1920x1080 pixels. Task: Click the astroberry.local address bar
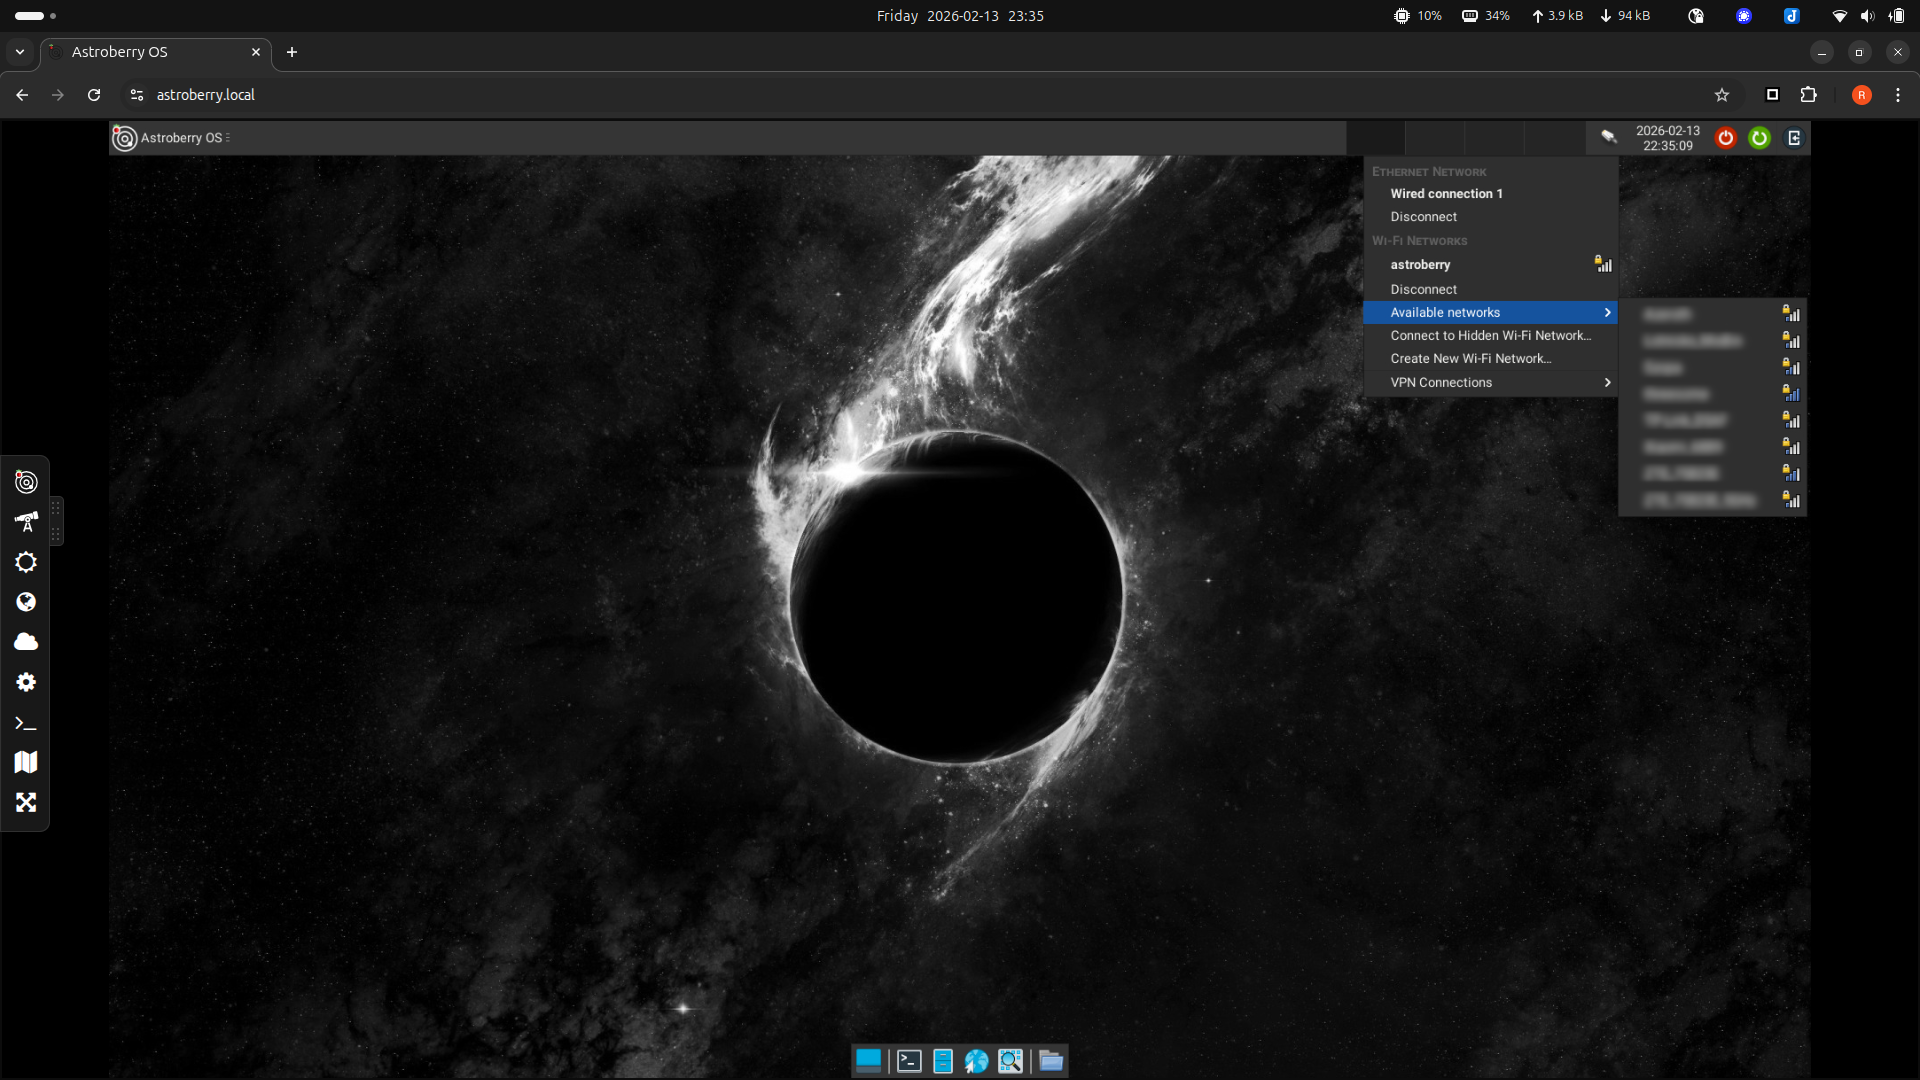tap(206, 95)
